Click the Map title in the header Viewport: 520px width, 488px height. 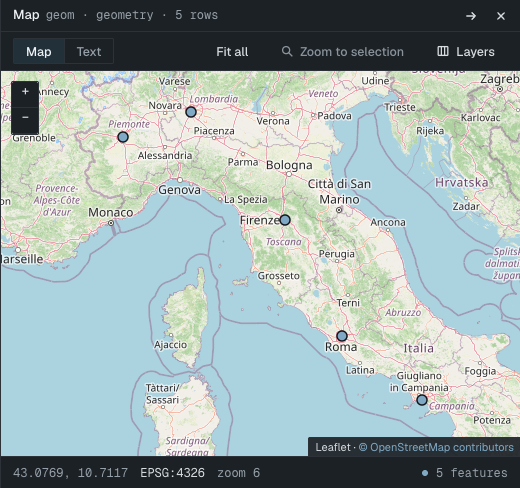[x=26, y=15]
